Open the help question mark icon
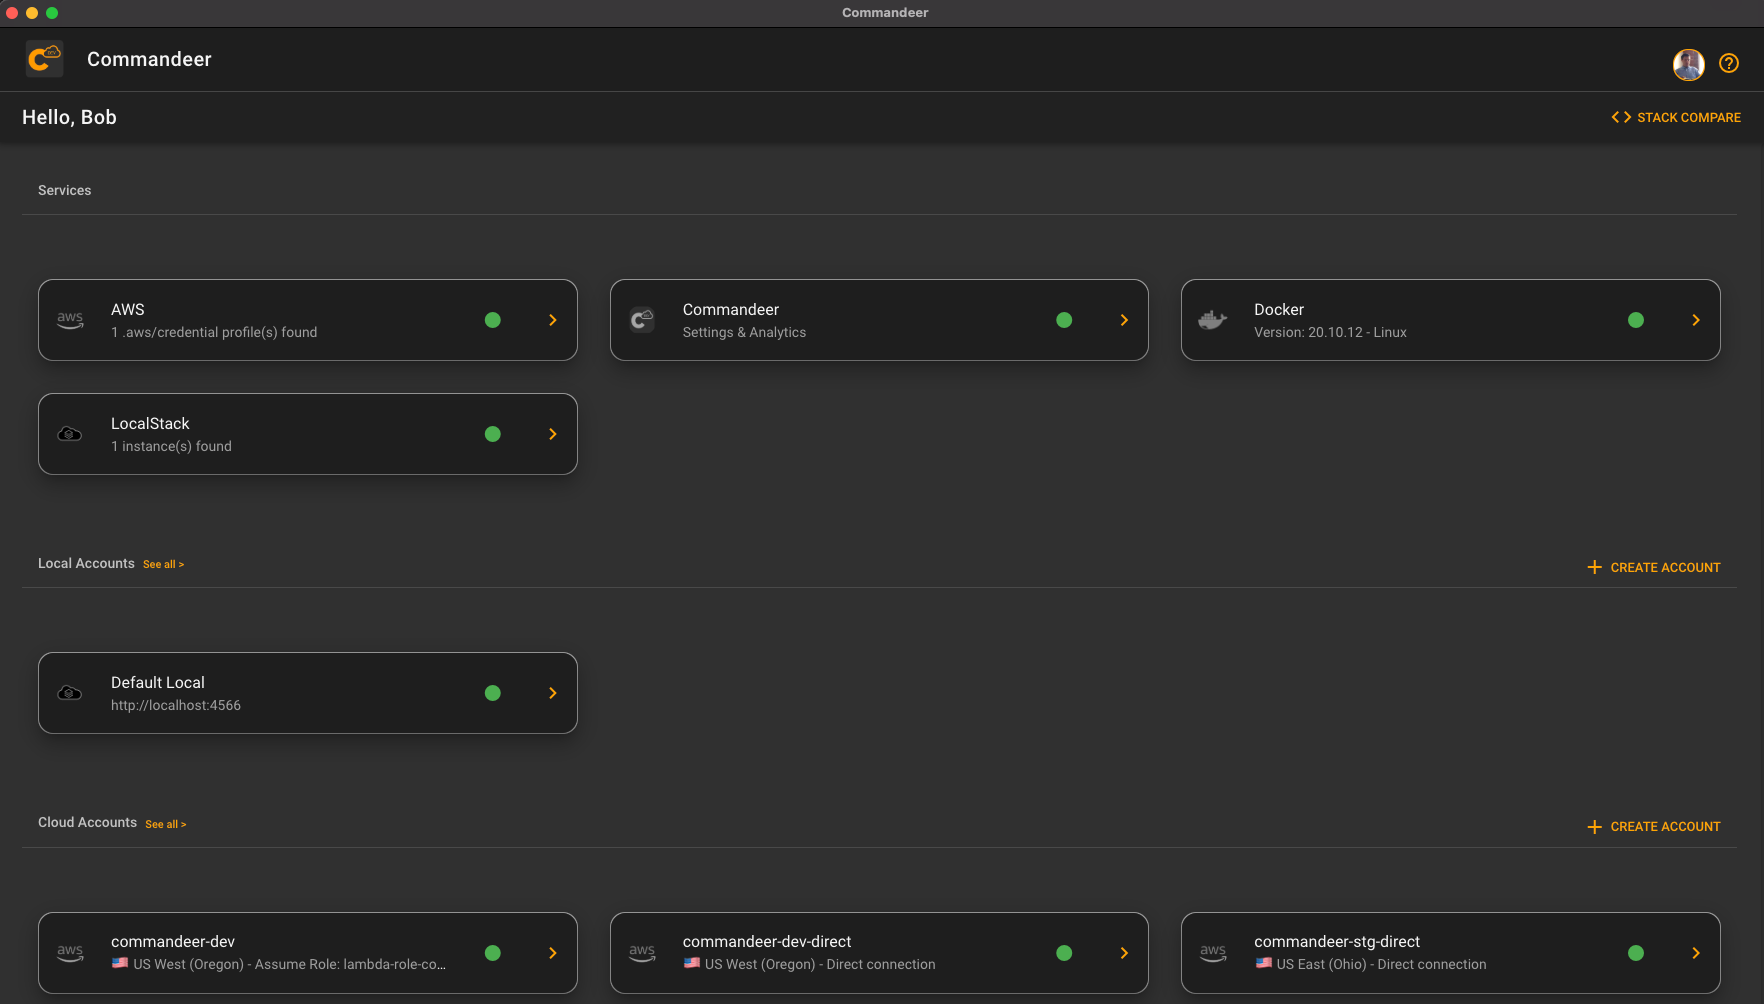1764x1004 pixels. pyautogui.click(x=1728, y=64)
